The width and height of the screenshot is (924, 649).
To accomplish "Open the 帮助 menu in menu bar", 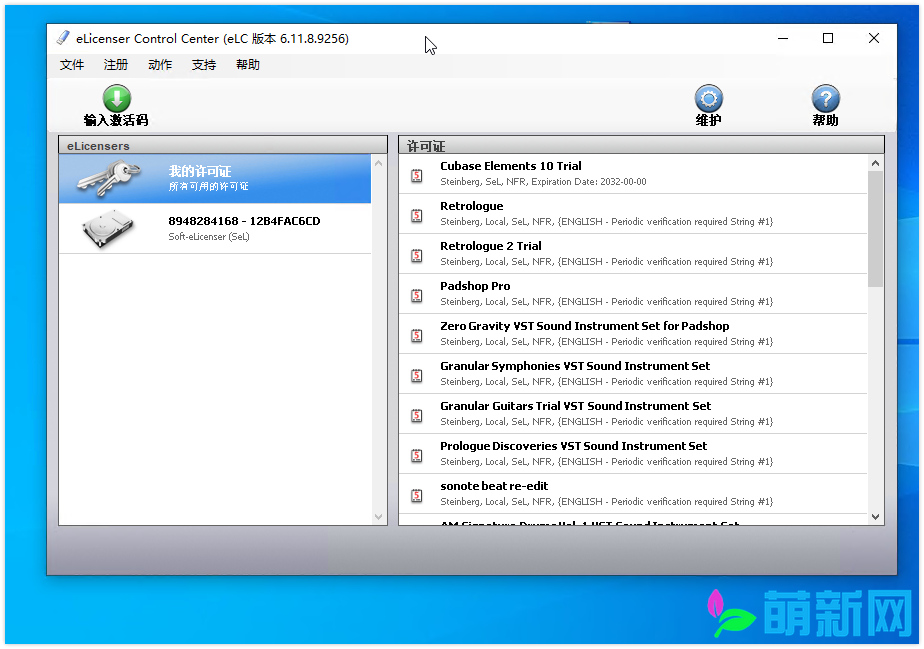I will pos(248,65).
